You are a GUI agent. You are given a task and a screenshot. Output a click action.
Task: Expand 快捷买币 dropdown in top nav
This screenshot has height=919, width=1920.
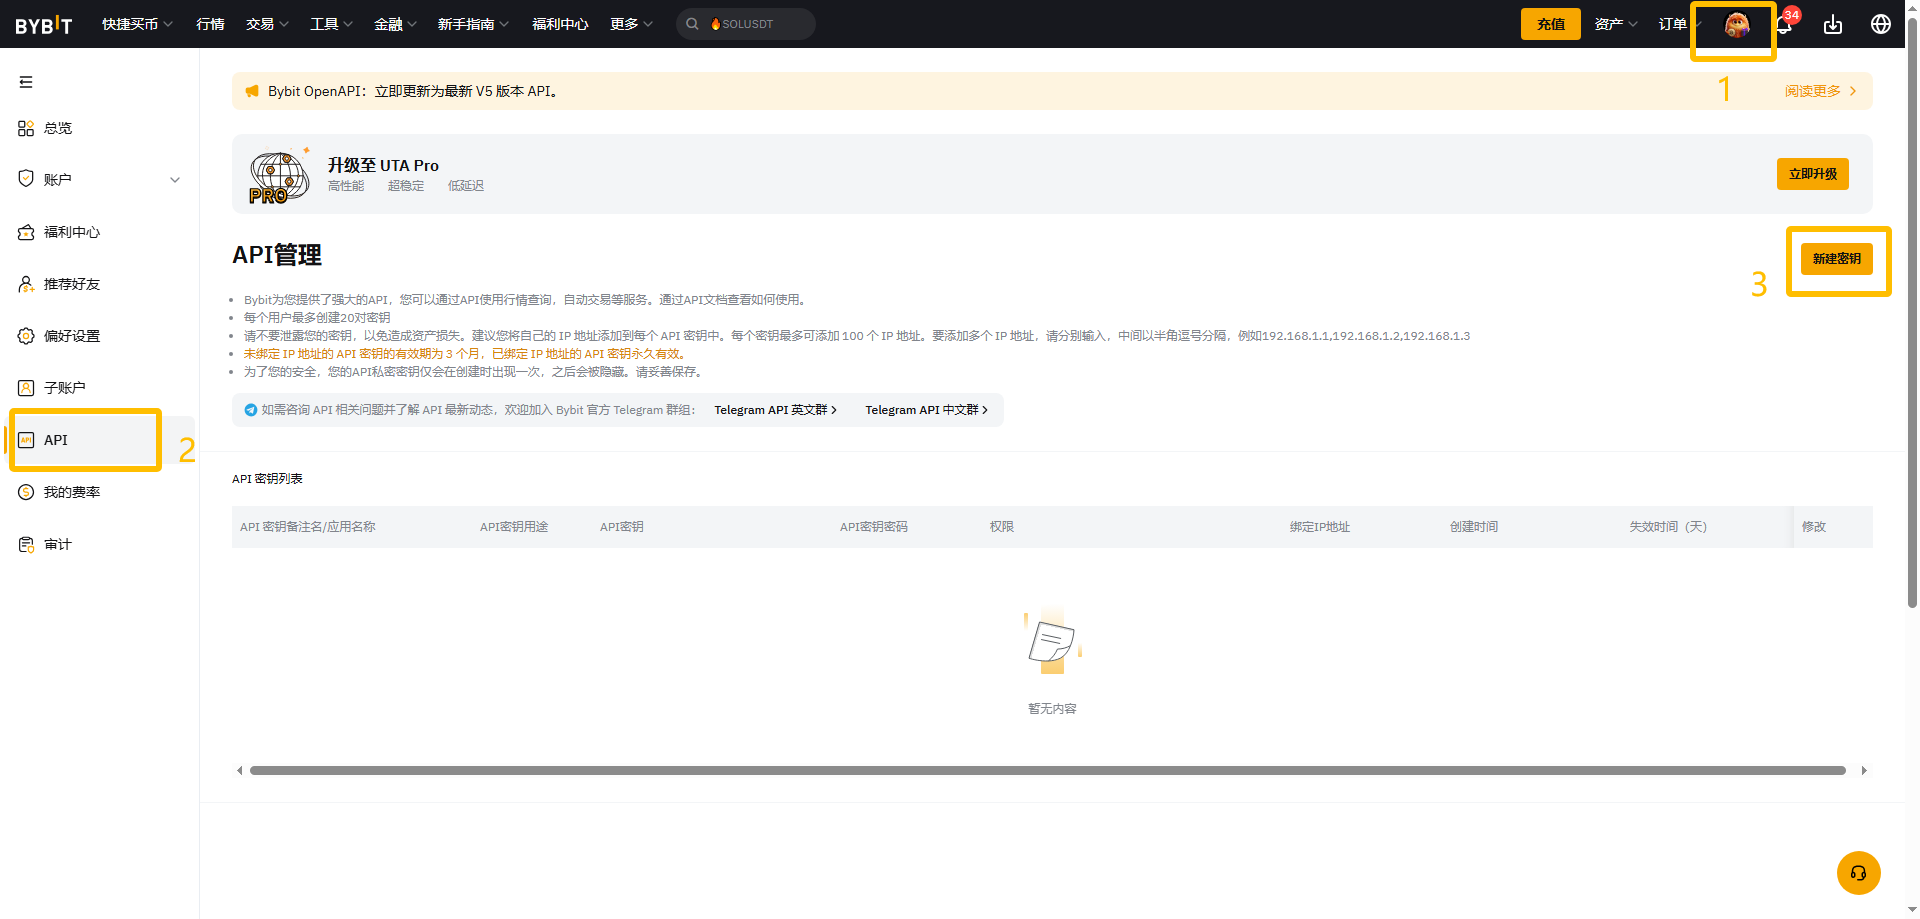pos(137,24)
